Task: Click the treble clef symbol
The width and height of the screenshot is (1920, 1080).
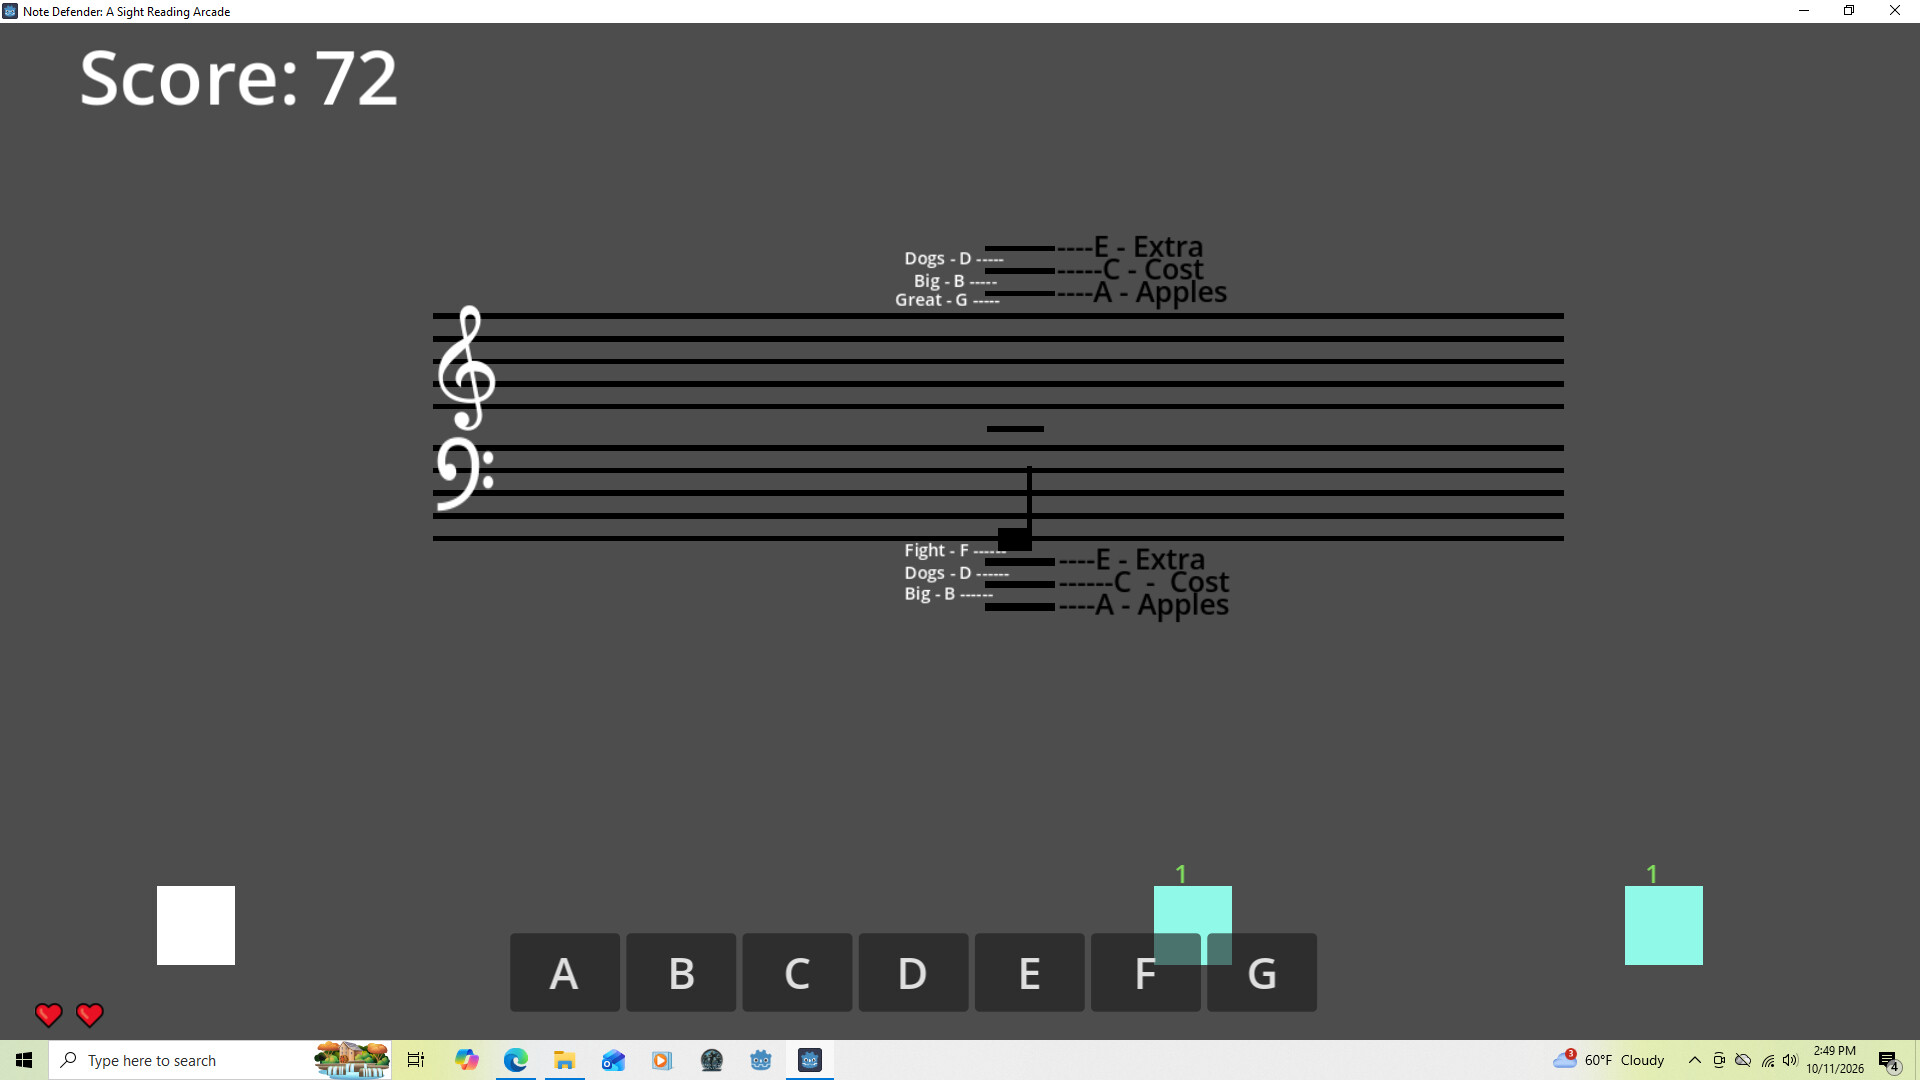Action: pos(467,368)
